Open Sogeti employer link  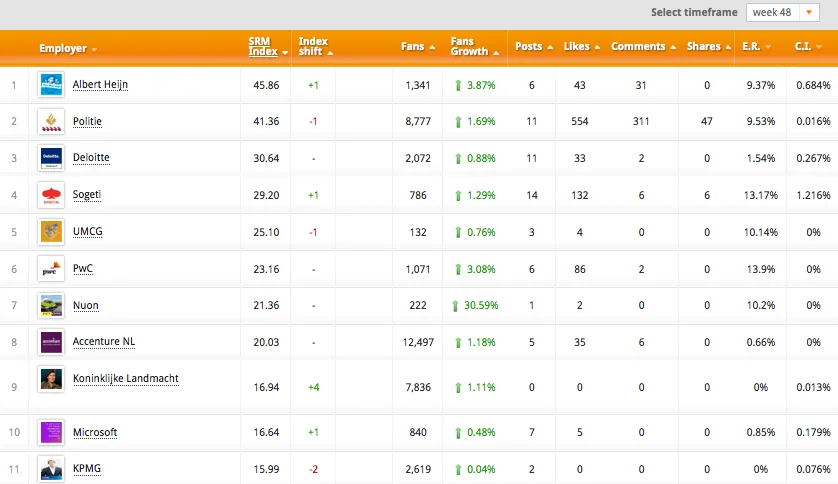click(x=87, y=194)
